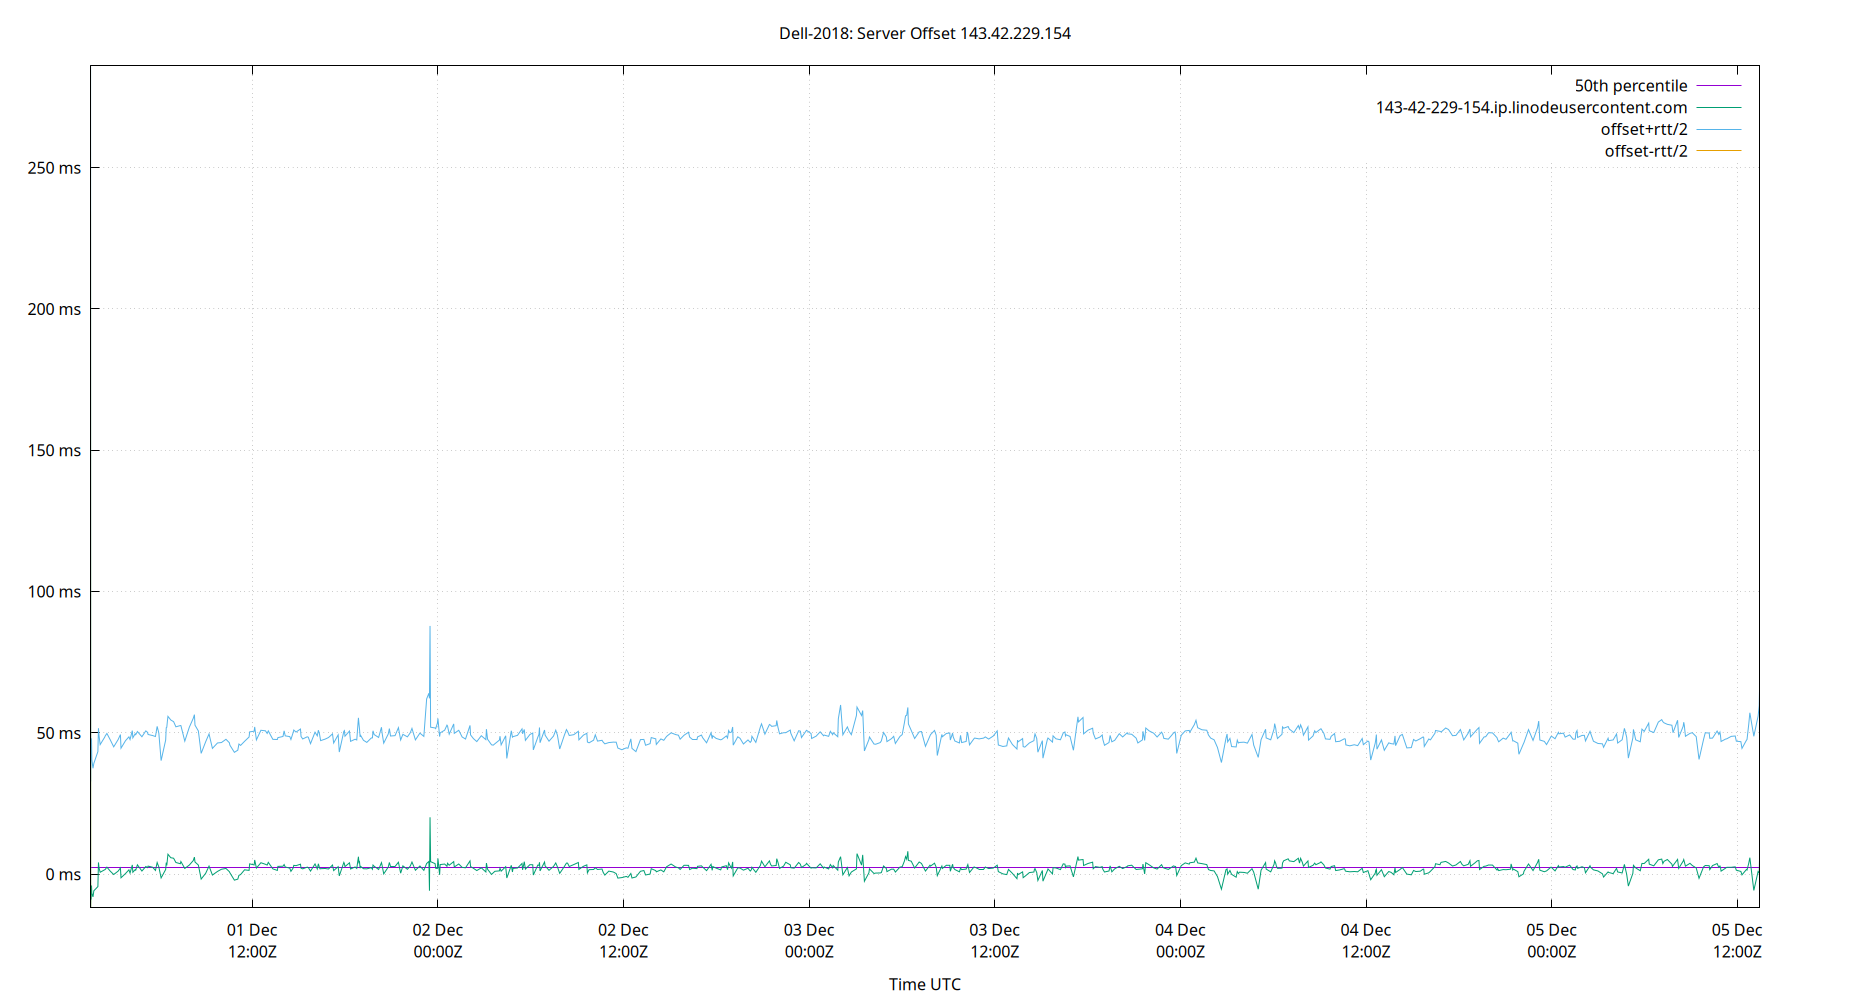The height and width of the screenshot is (1000, 1850).
Task: Open the 05 Dec 12:00Z tick label
Action: pos(1739,941)
